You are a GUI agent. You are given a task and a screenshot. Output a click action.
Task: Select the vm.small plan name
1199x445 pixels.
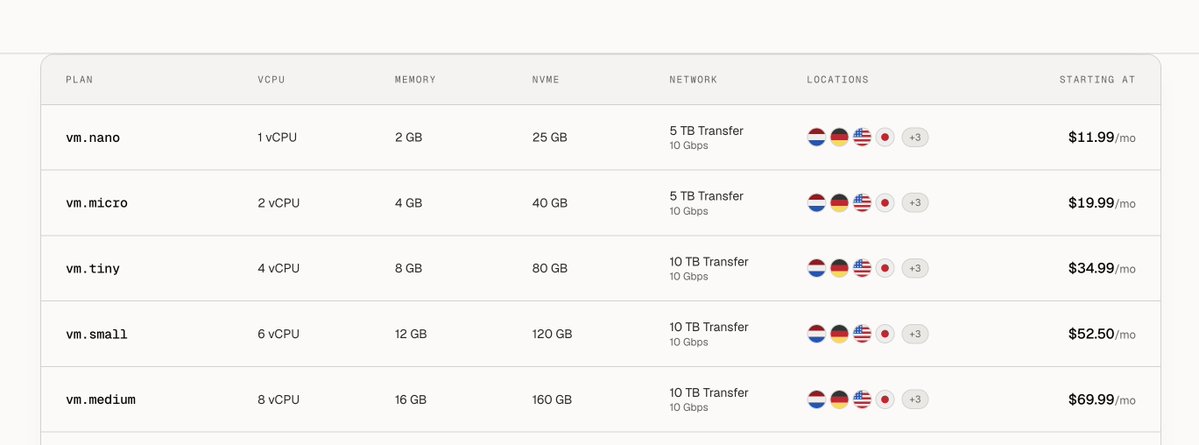click(96, 334)
